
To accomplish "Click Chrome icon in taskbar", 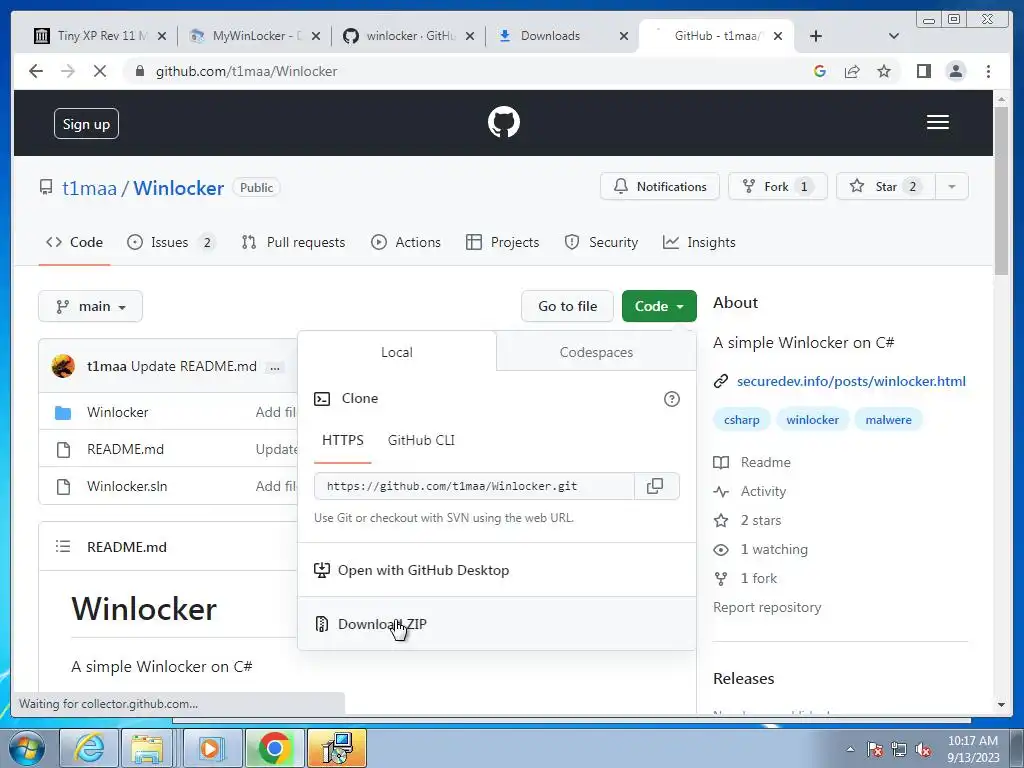I will 274,748.
